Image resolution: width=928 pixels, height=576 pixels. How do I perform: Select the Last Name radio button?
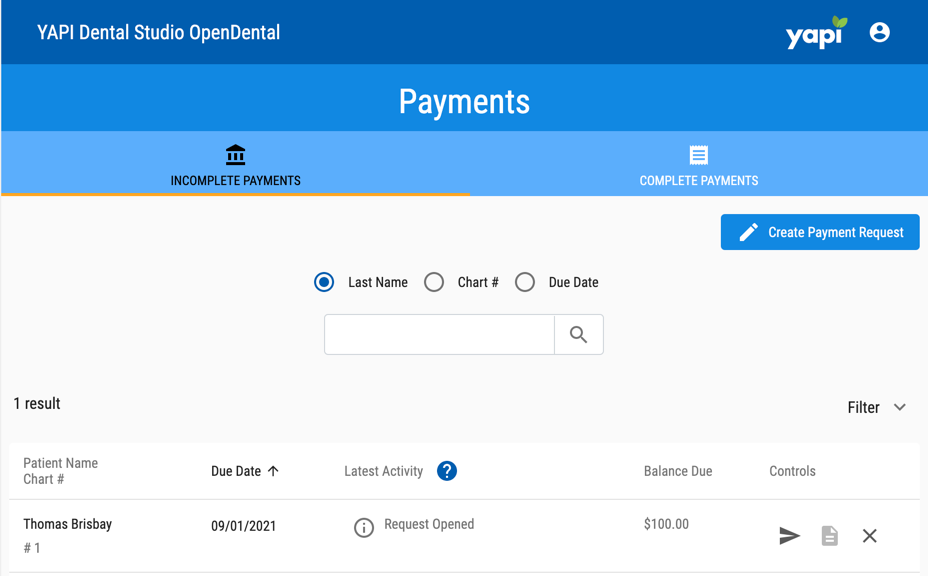[324, 282]
